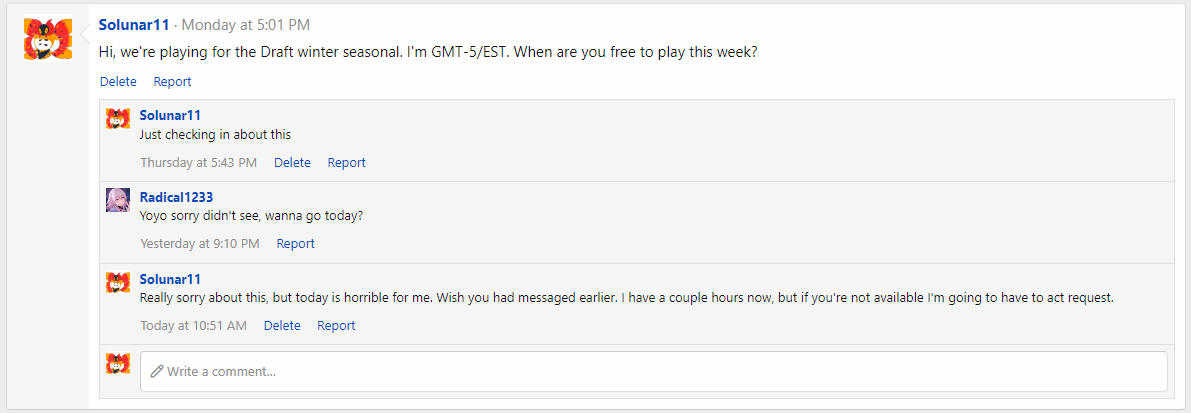The height and width of the screenshot is (413, 1191).
Task: Report the 'Really sorry about this' comment
Action: pos(336,325)
